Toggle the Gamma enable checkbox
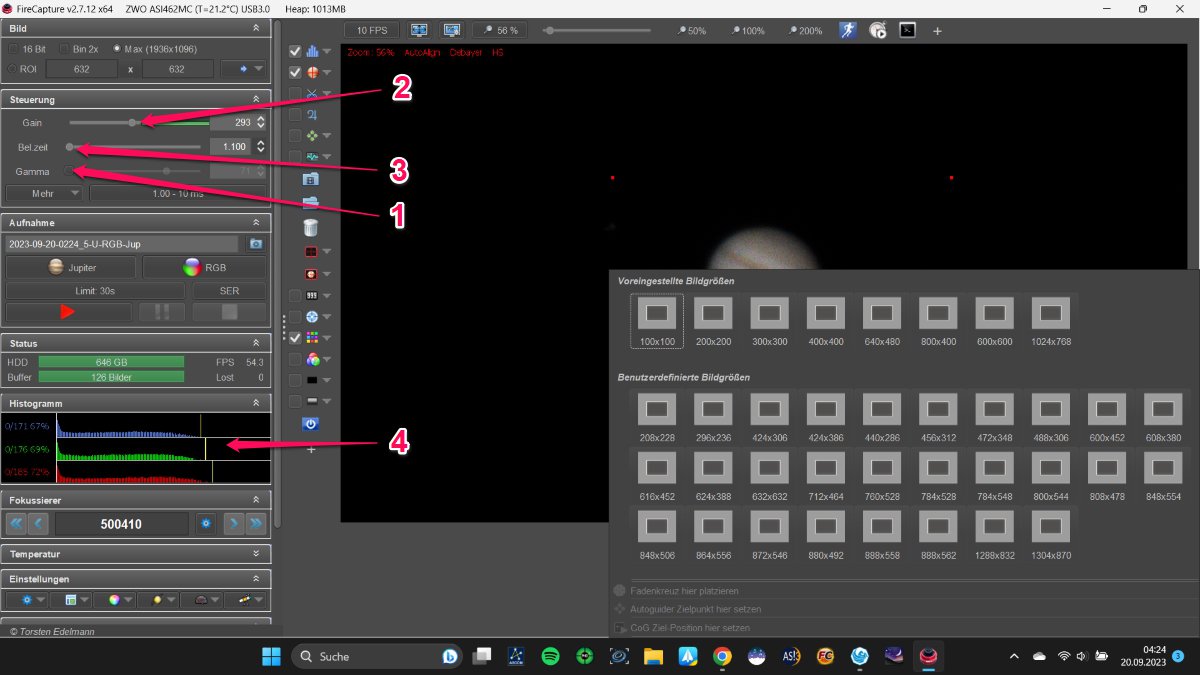 (70, 171)
